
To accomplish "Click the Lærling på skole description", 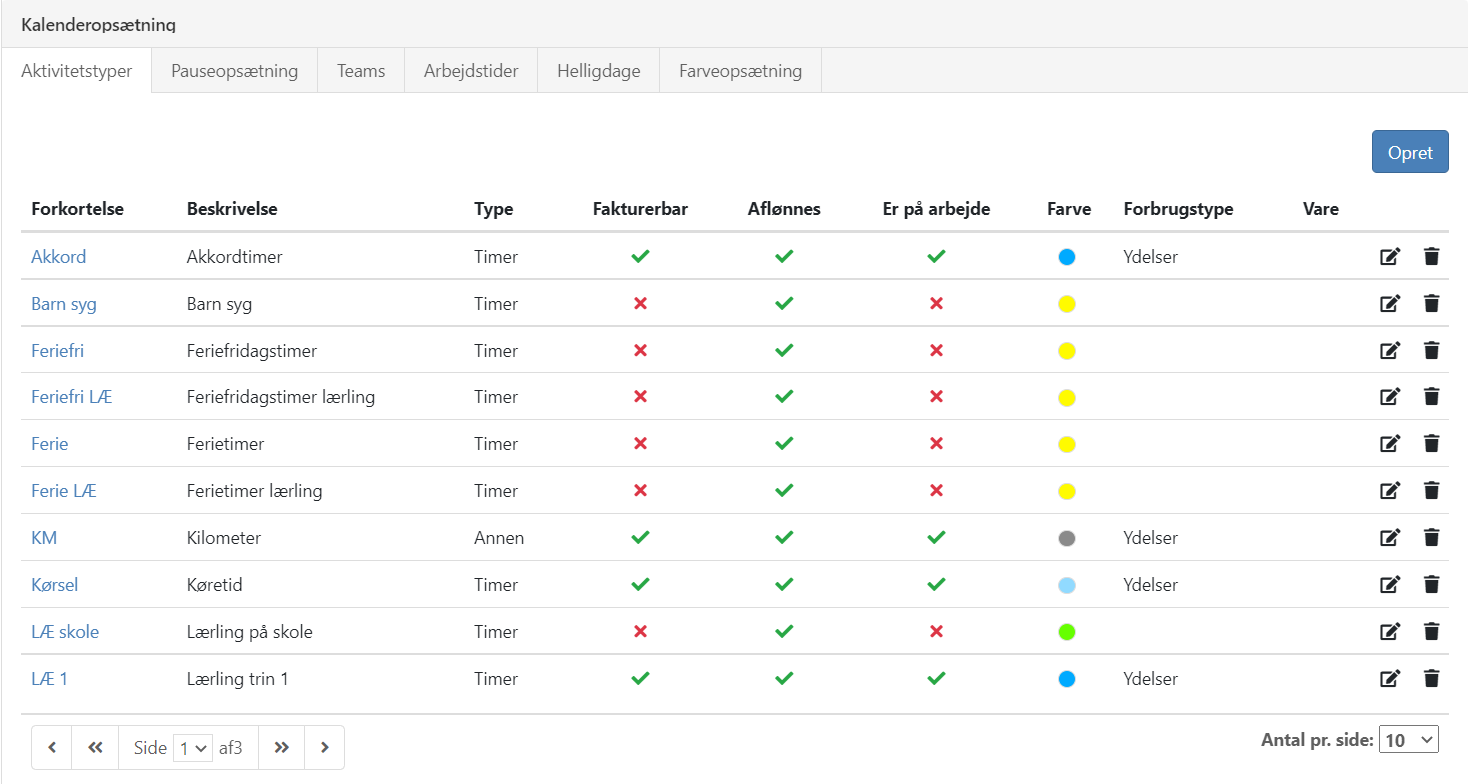I will click(250, 632).
